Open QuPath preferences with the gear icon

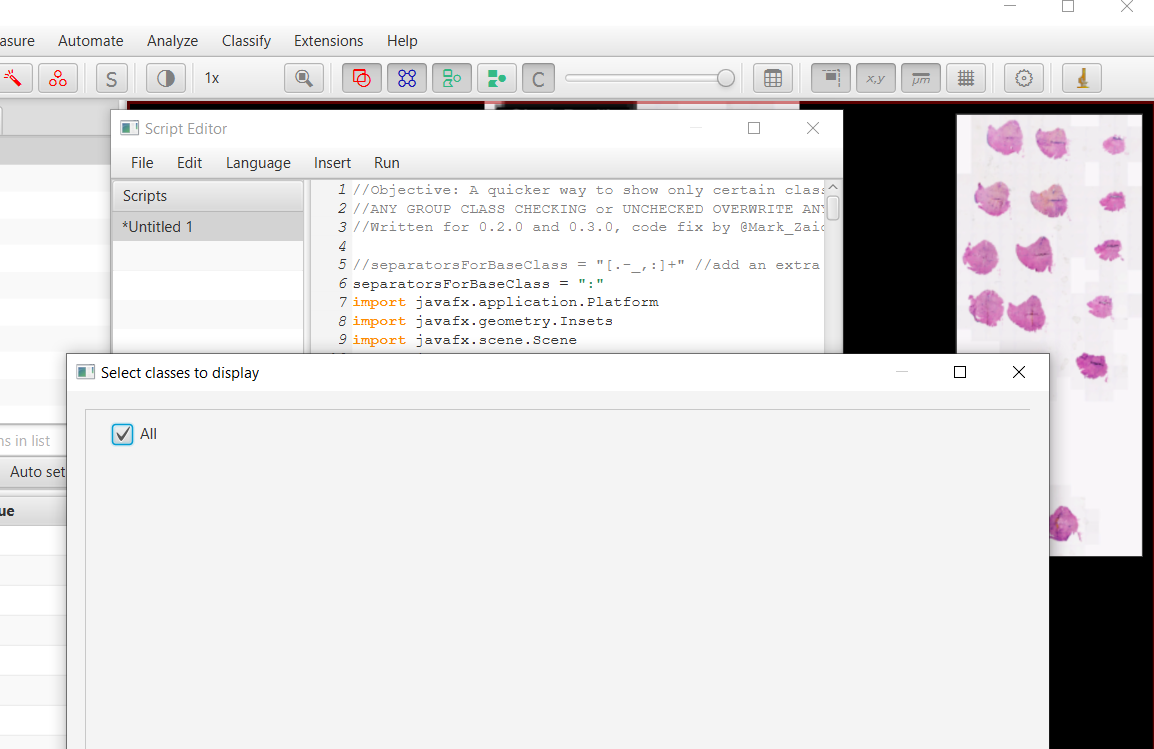coord(1023,77)
